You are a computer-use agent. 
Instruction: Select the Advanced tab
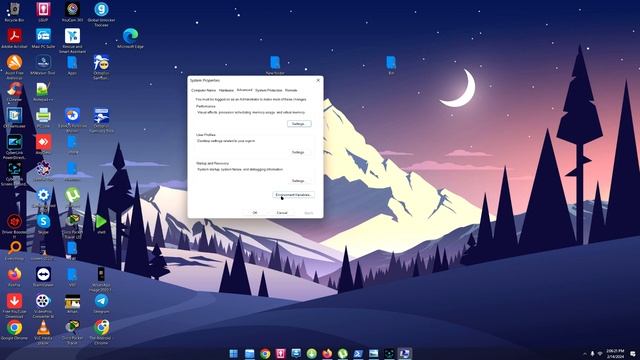tap(244, 90)
